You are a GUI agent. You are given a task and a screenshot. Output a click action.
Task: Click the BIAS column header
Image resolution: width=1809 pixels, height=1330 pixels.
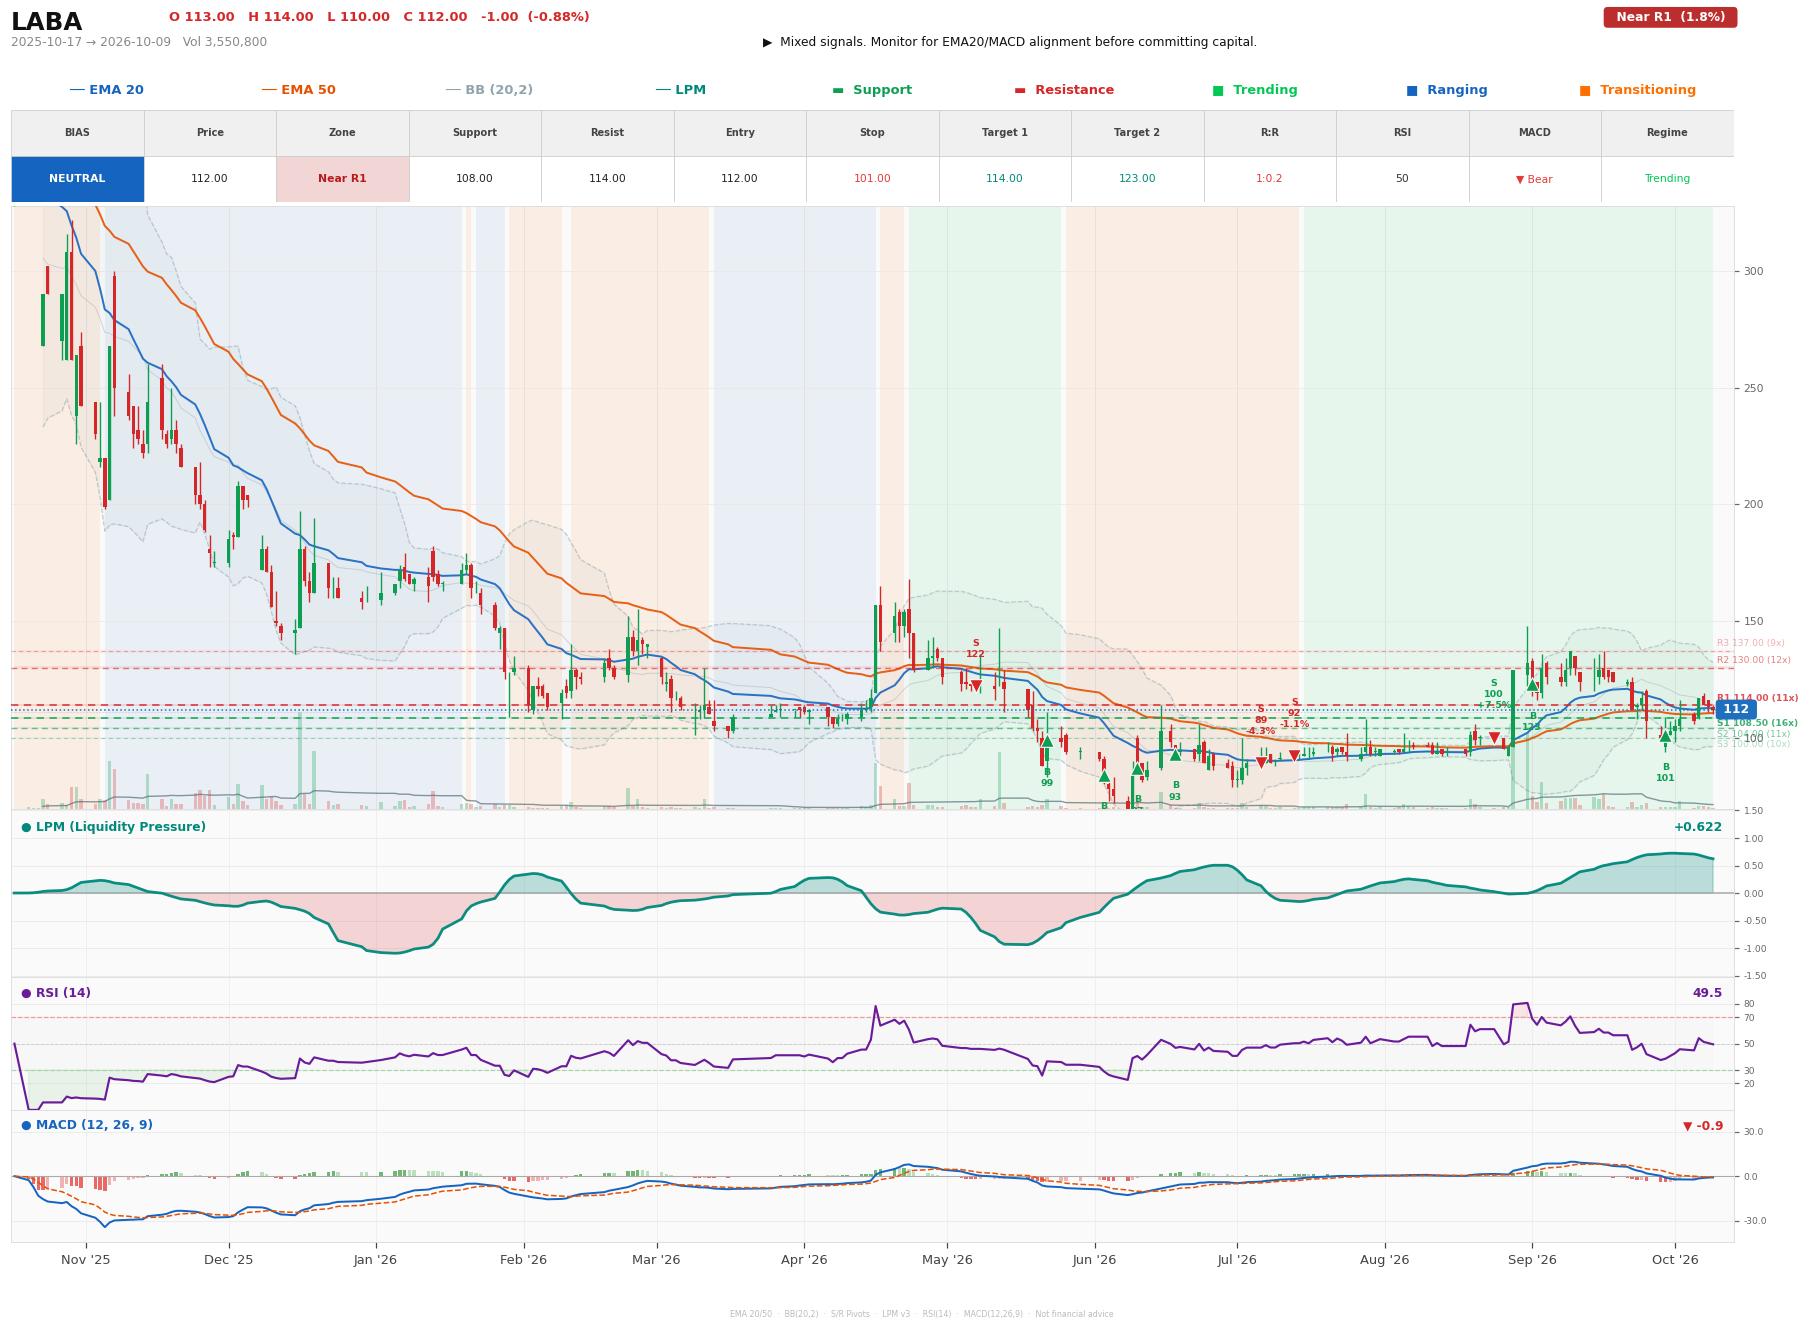[77, 133]
